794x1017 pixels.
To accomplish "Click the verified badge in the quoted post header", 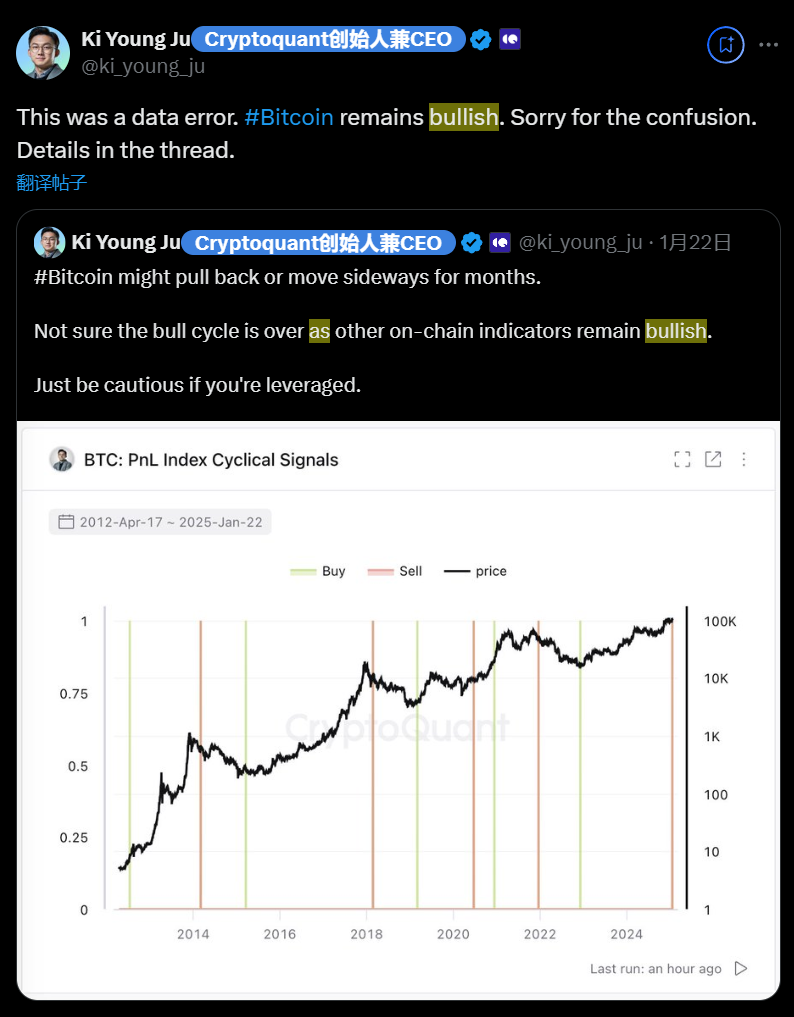I will point(471,243).
